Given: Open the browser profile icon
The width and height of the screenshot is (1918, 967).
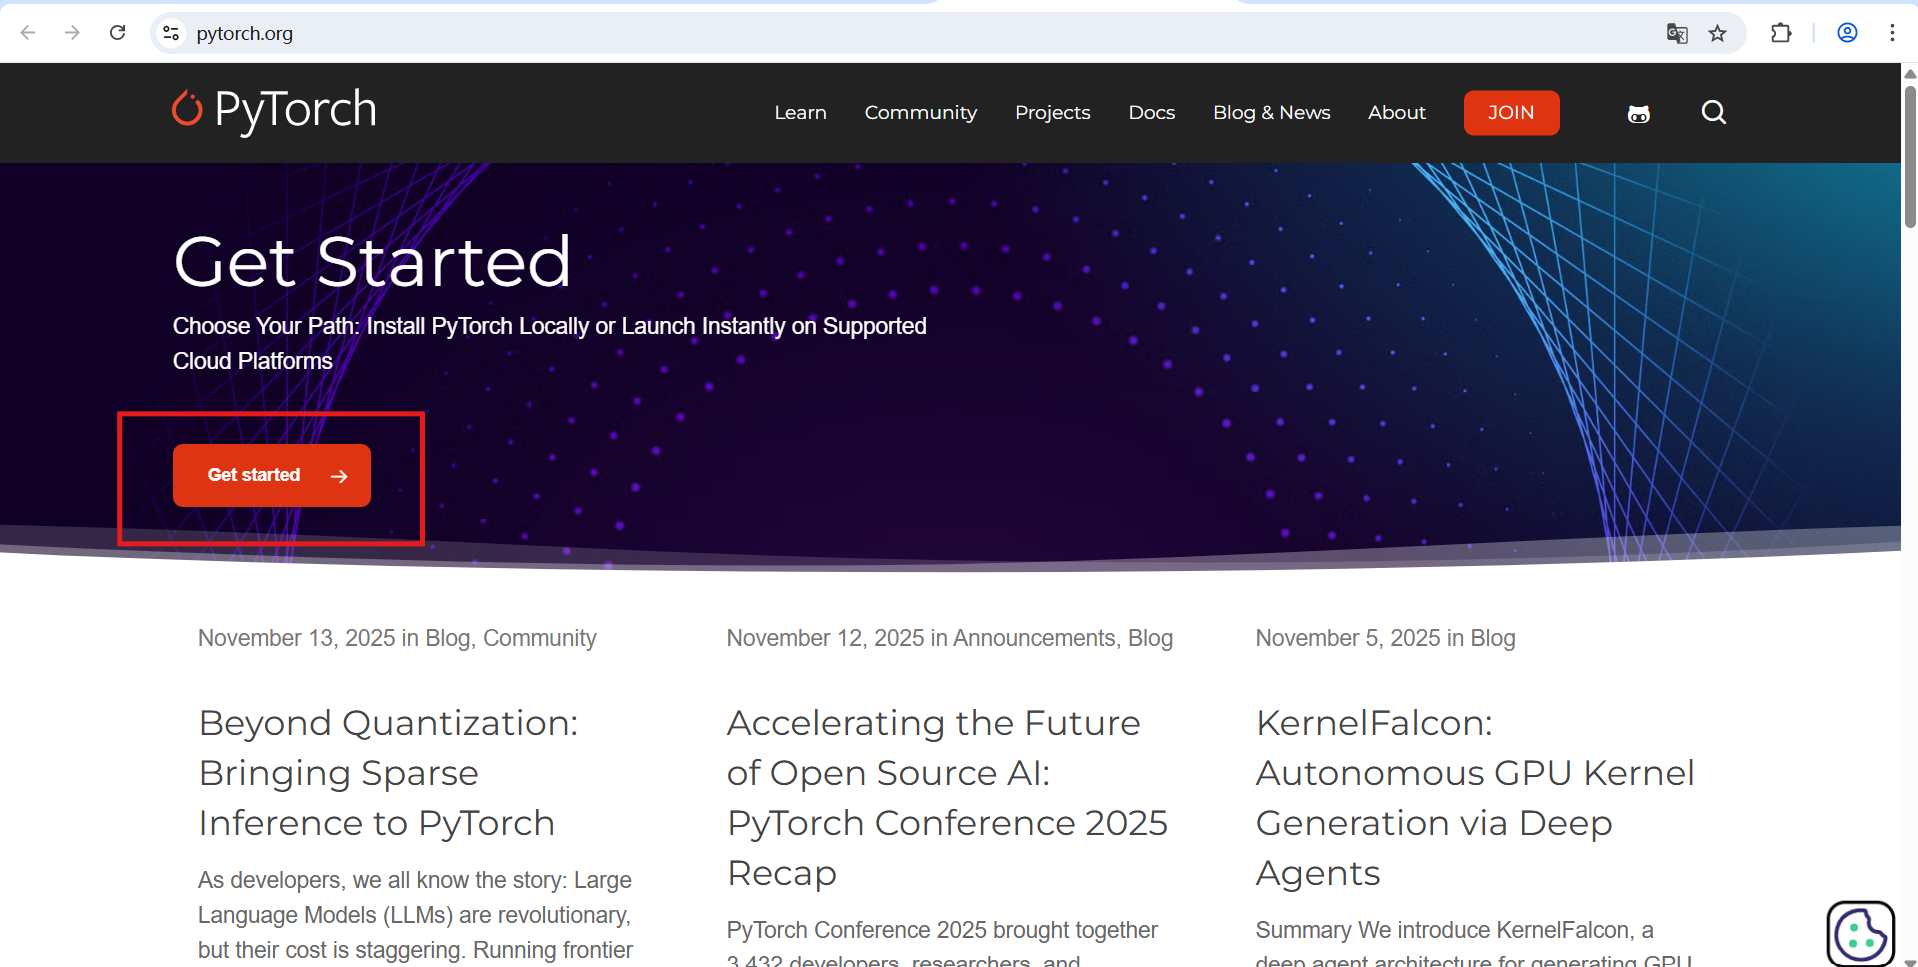Looking at the screenshot, I should pyautogui.click(x=1847, y=33).
